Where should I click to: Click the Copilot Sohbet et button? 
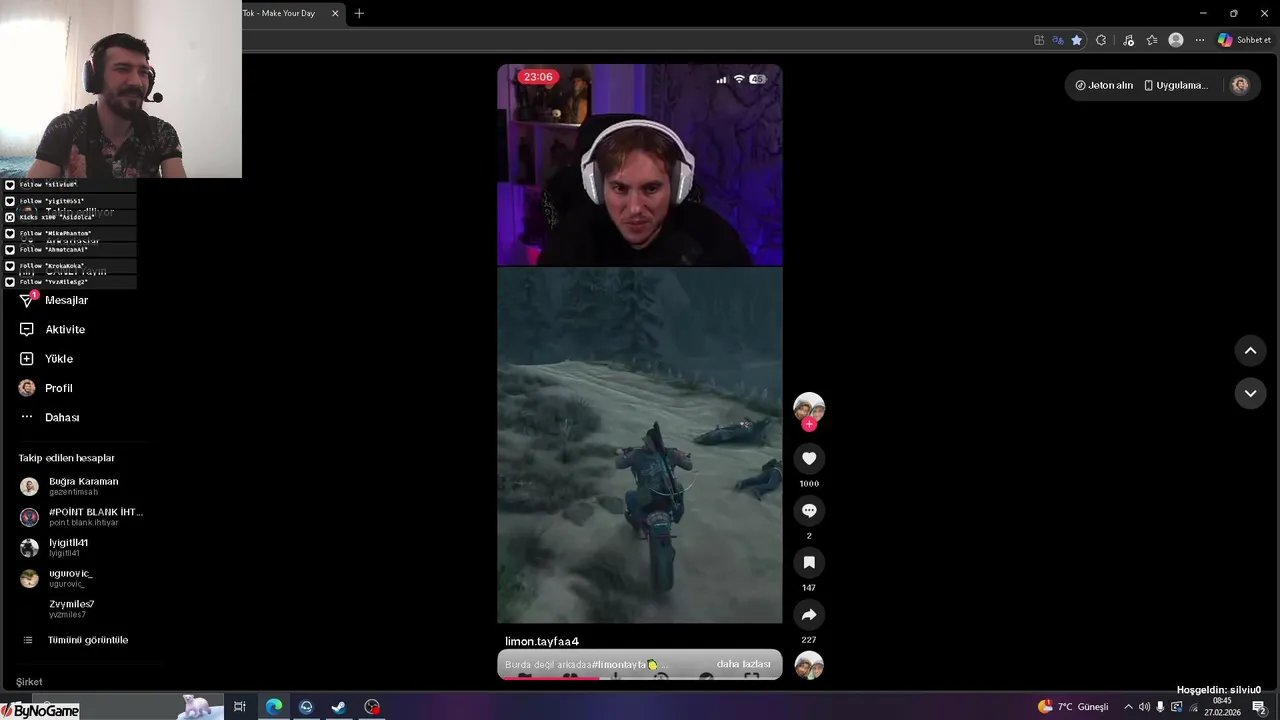[1244, 40]
